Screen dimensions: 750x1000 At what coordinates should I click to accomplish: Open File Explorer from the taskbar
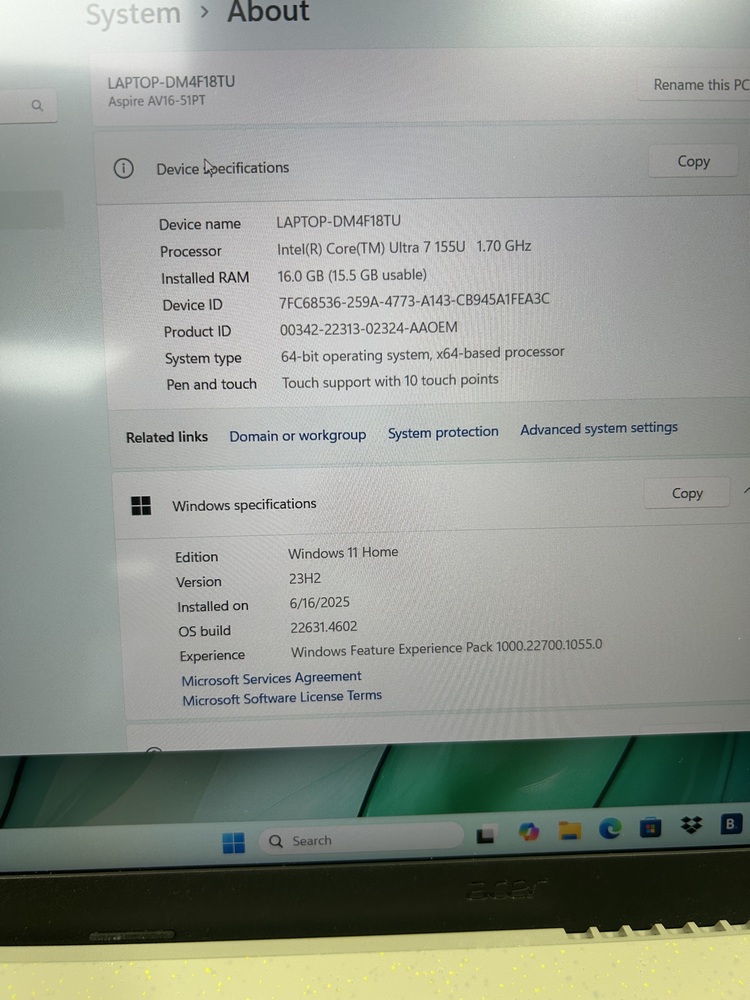(570, 830)
